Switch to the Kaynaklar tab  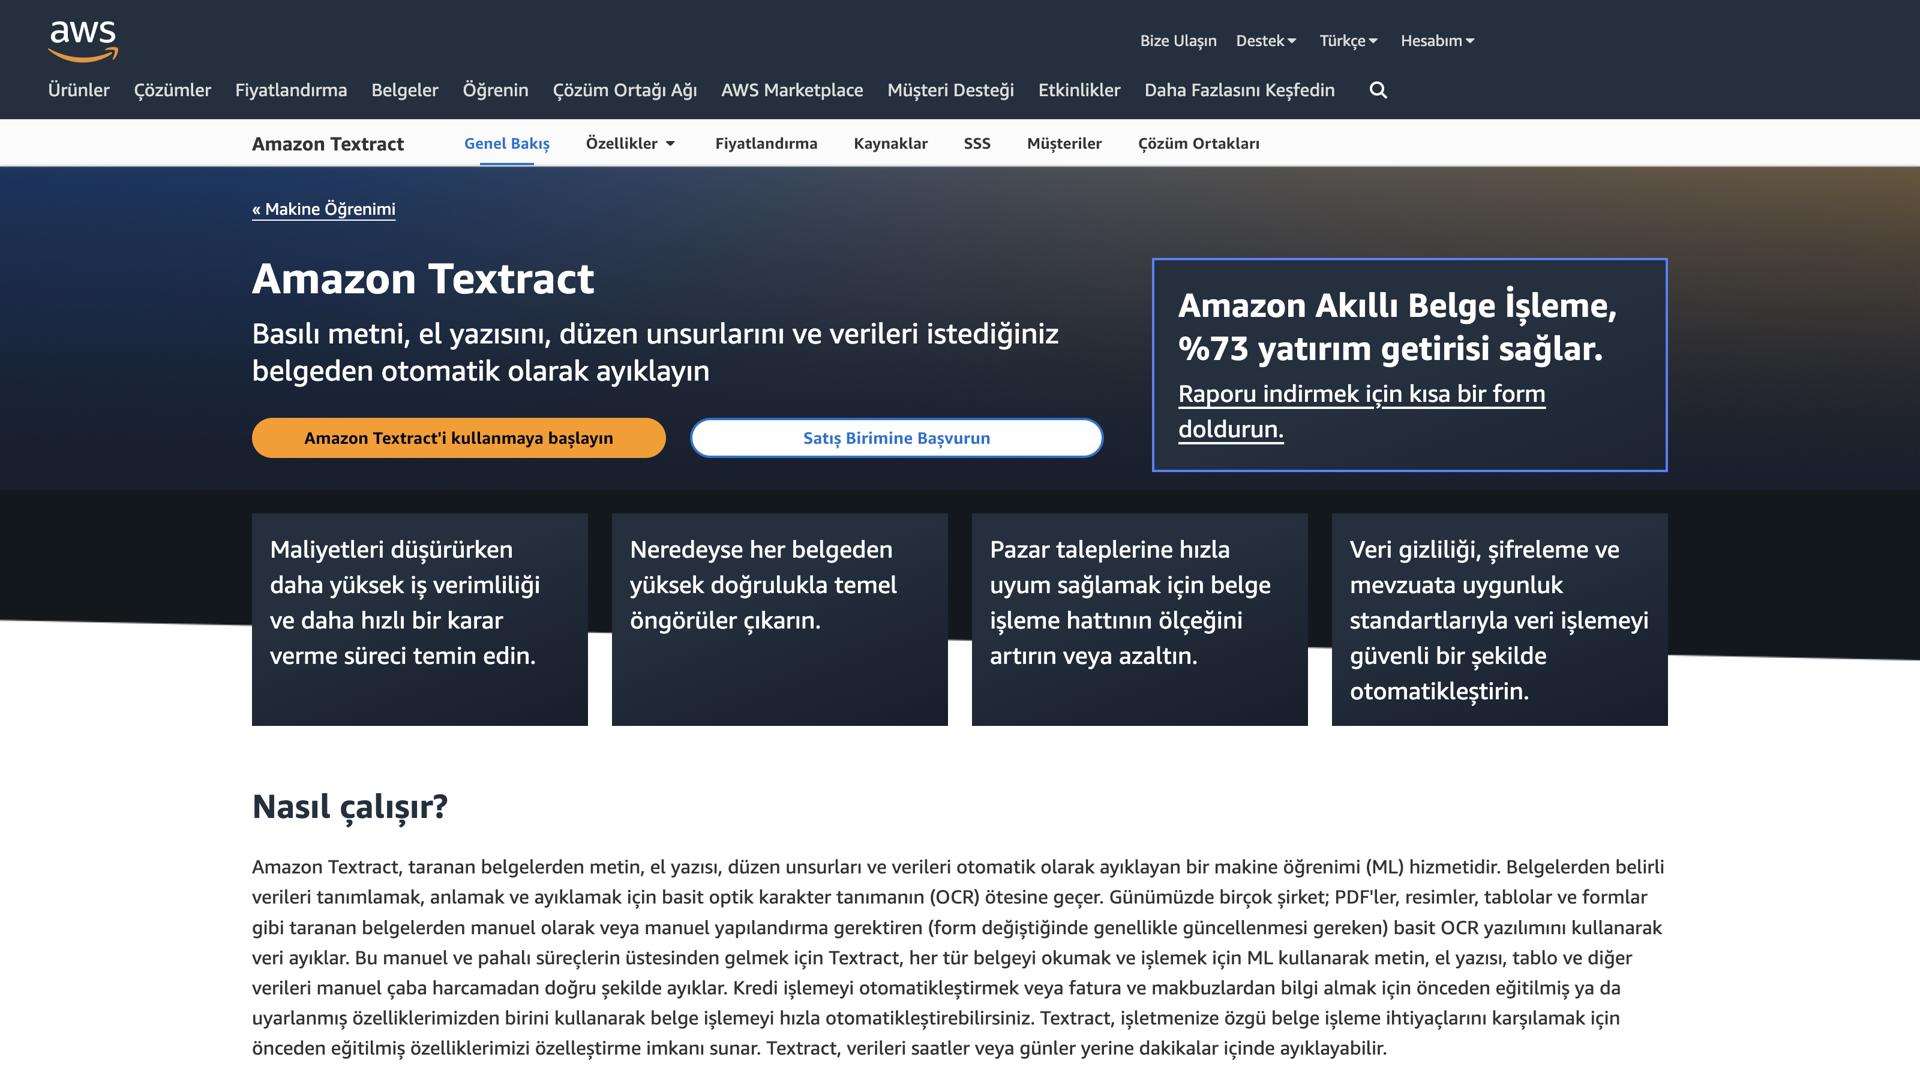tap(890, 143)
